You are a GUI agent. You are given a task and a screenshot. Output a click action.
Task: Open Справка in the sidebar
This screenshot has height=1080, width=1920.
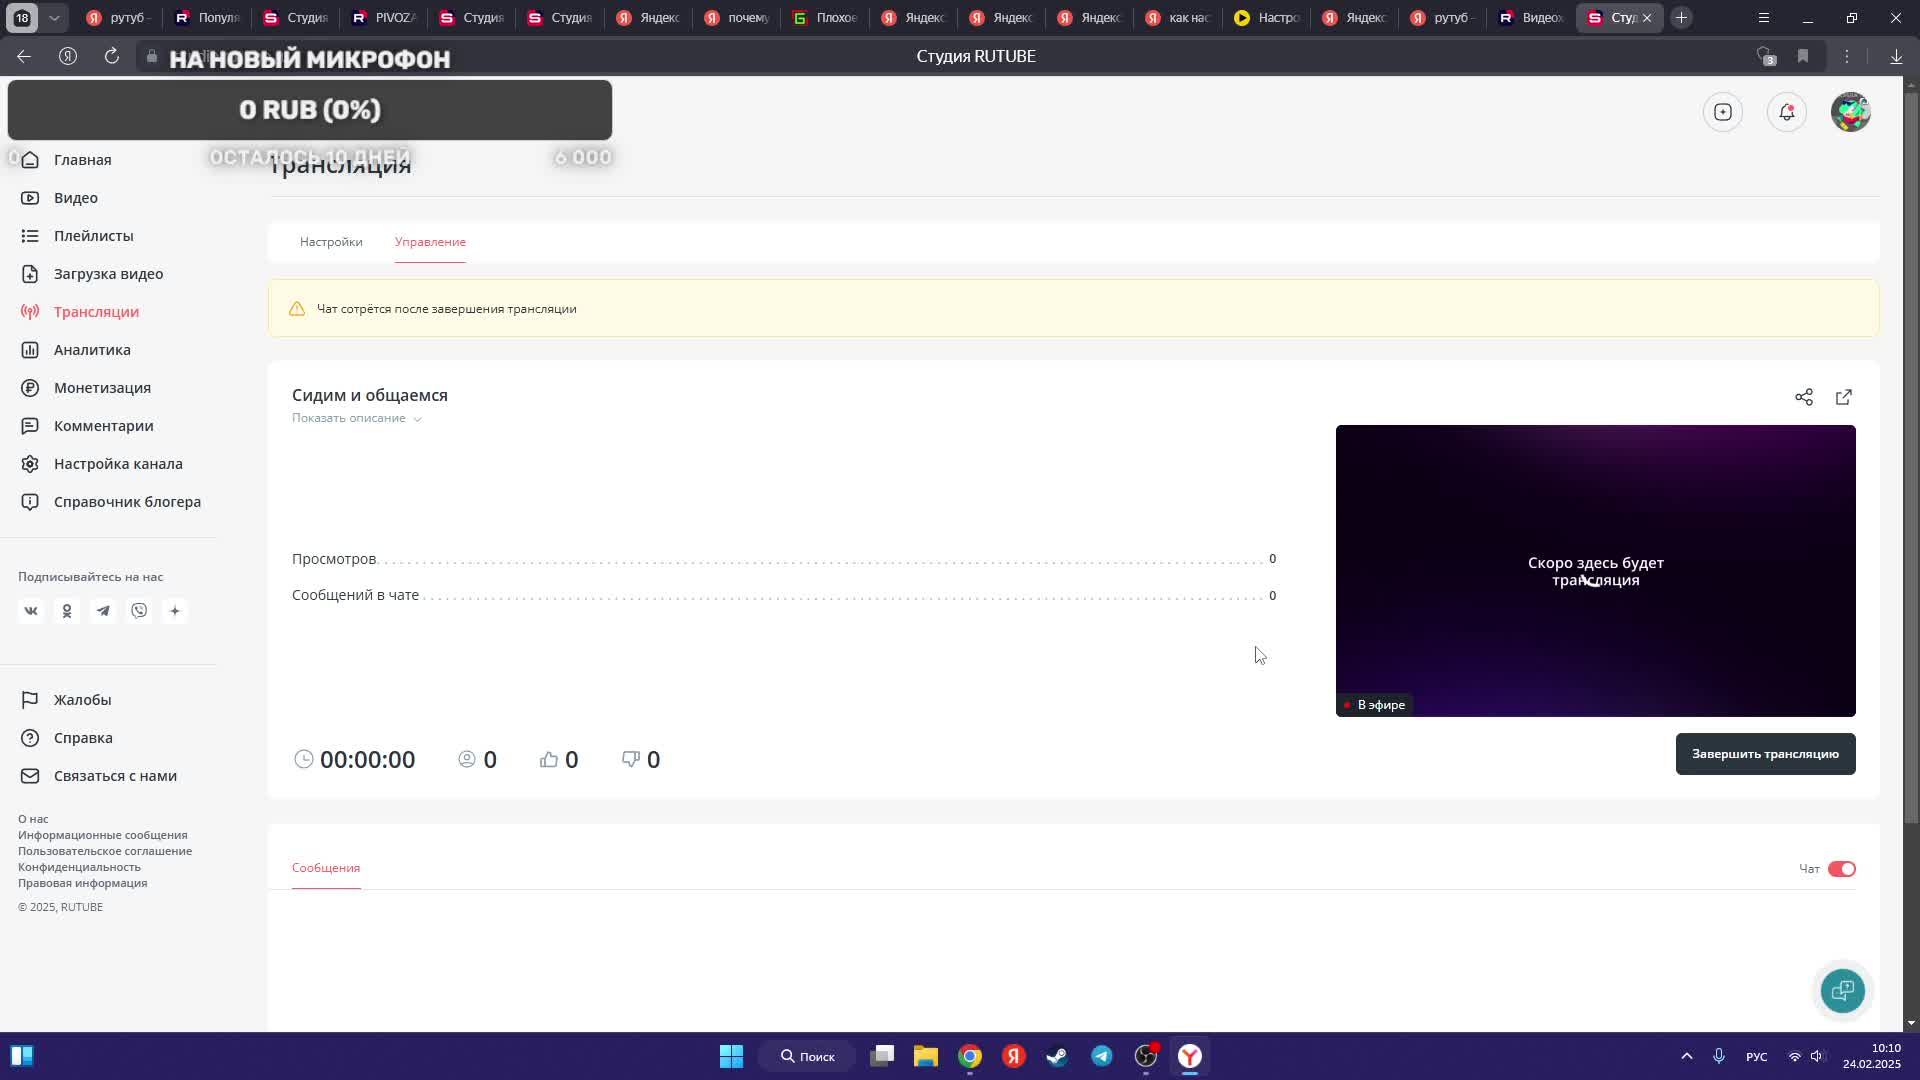67,738
